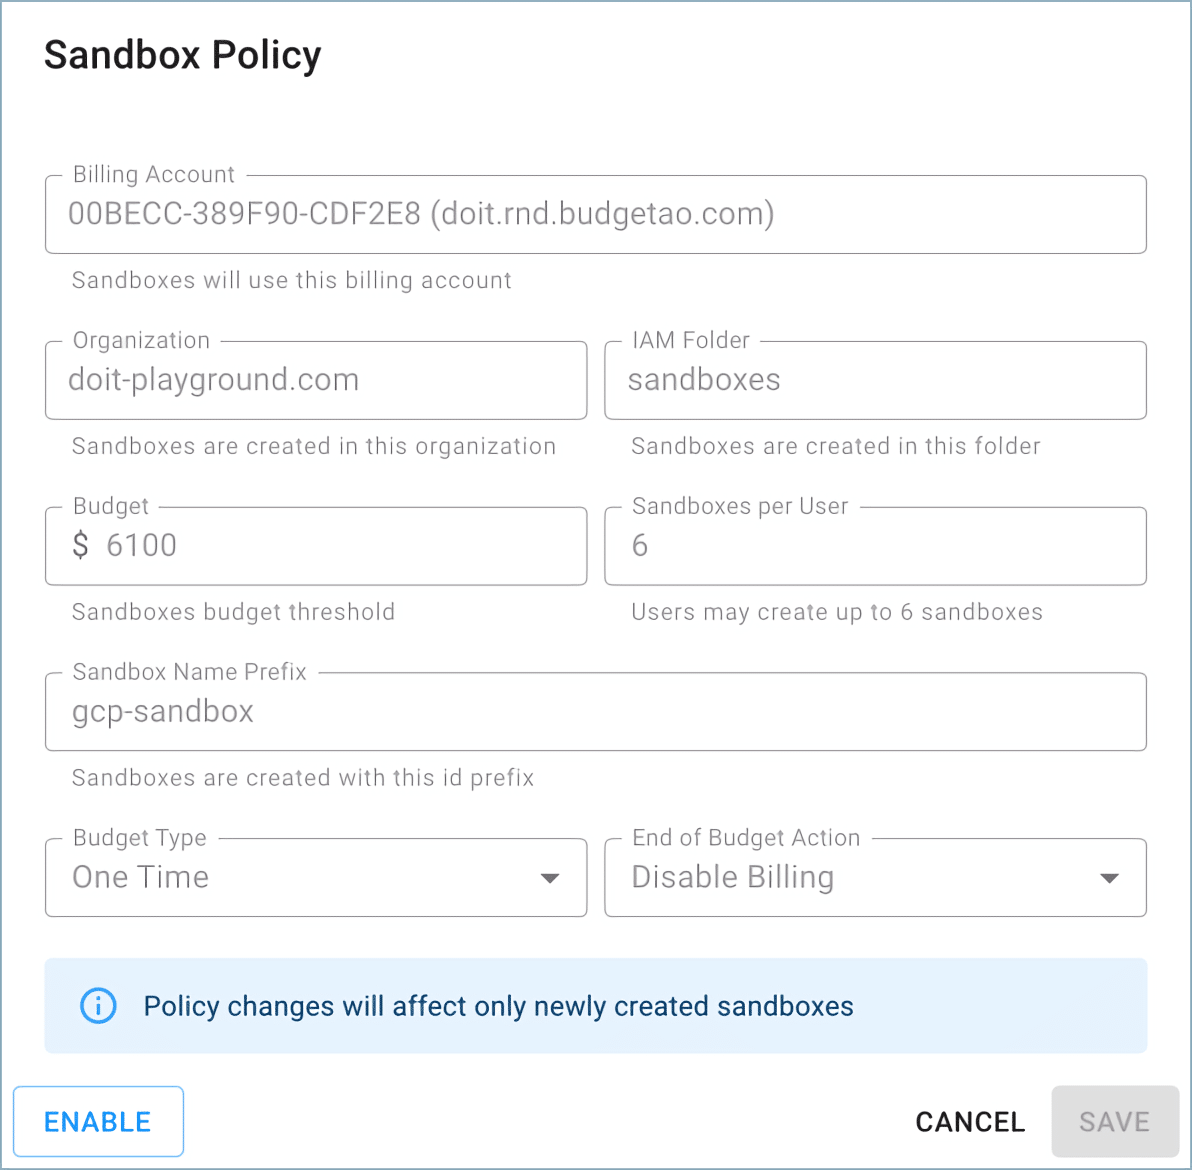Click the info icon in the policy notice
This screenshot has width=1192, height=1170.
click(98, 1006)
